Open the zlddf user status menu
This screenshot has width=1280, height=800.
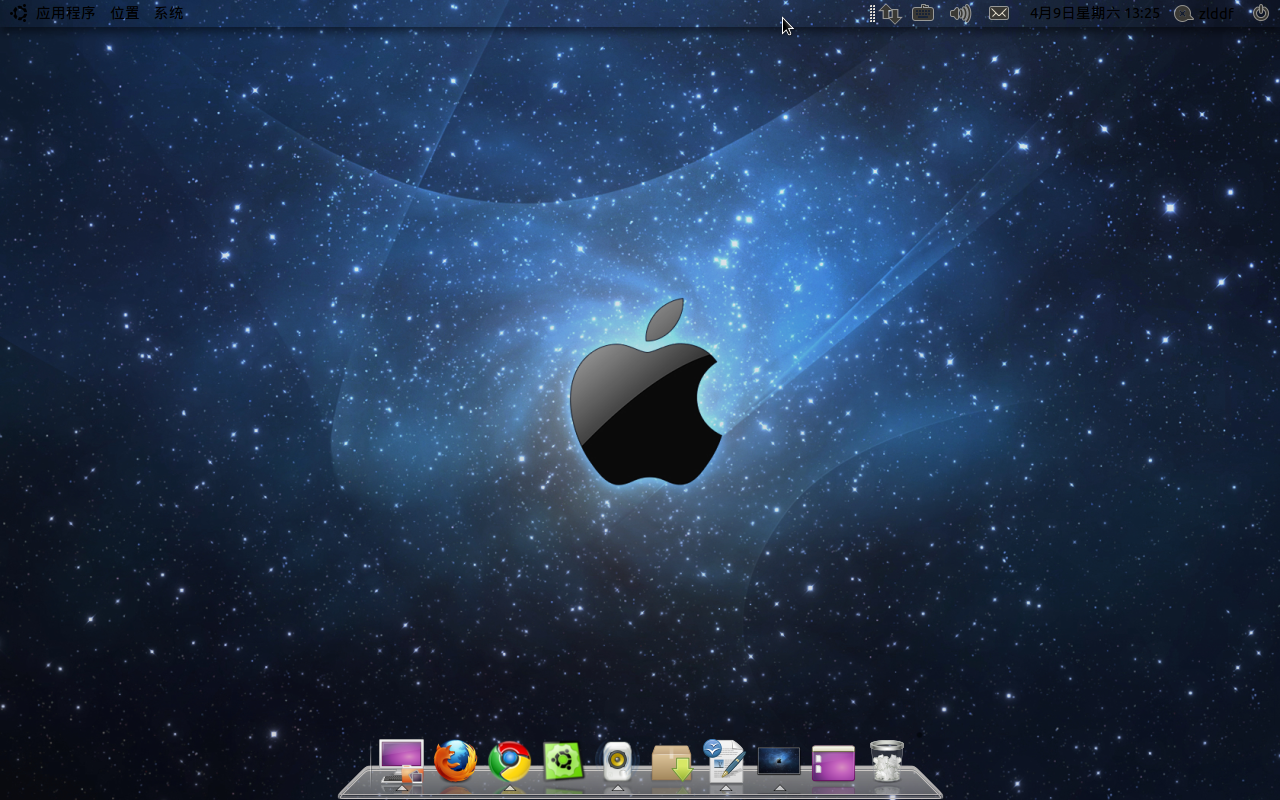[x=1204, y=13]
